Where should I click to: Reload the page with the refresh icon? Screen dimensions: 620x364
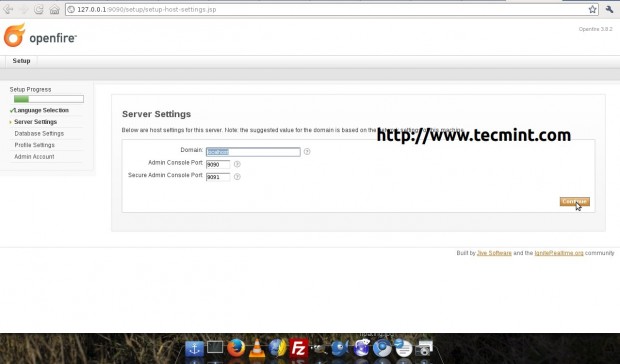pos(38,9)
